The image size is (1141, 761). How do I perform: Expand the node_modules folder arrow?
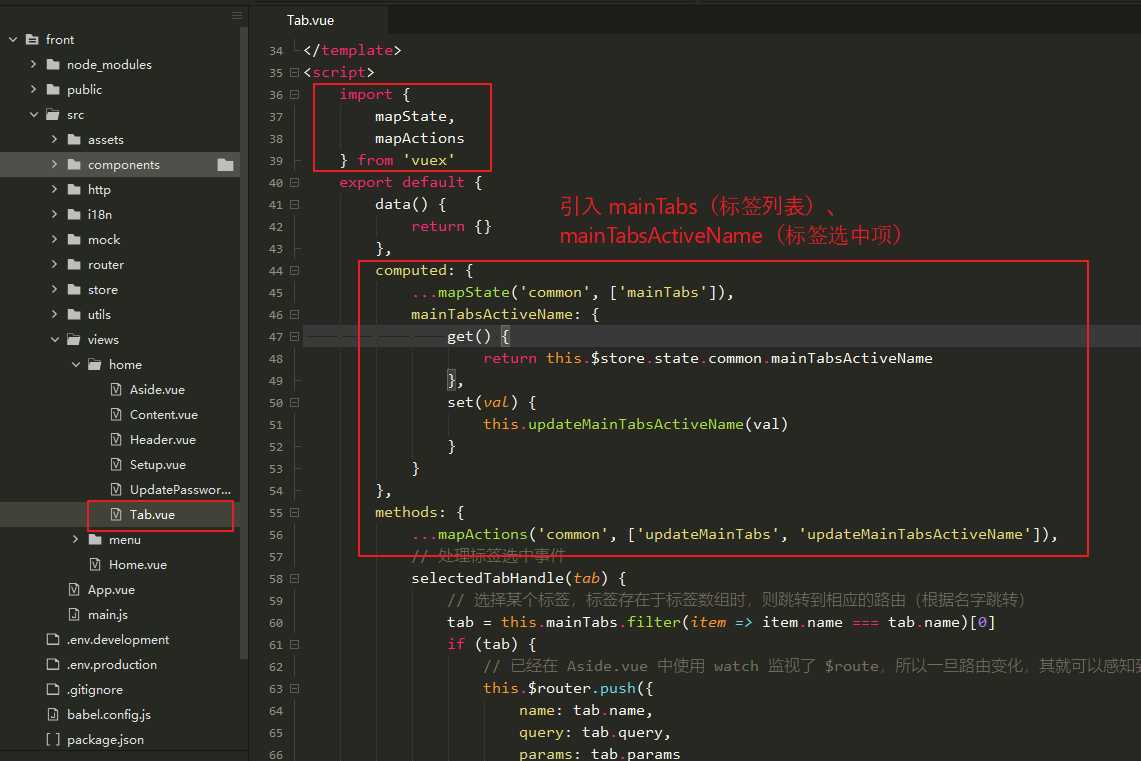[x=33, y=64]
